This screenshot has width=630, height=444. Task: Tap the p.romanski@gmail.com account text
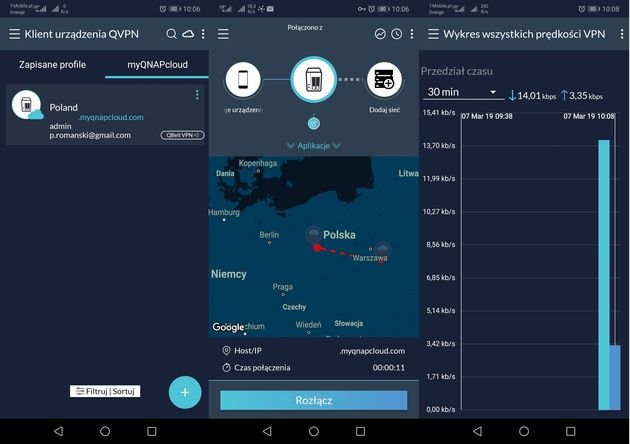tap(90, 135)
